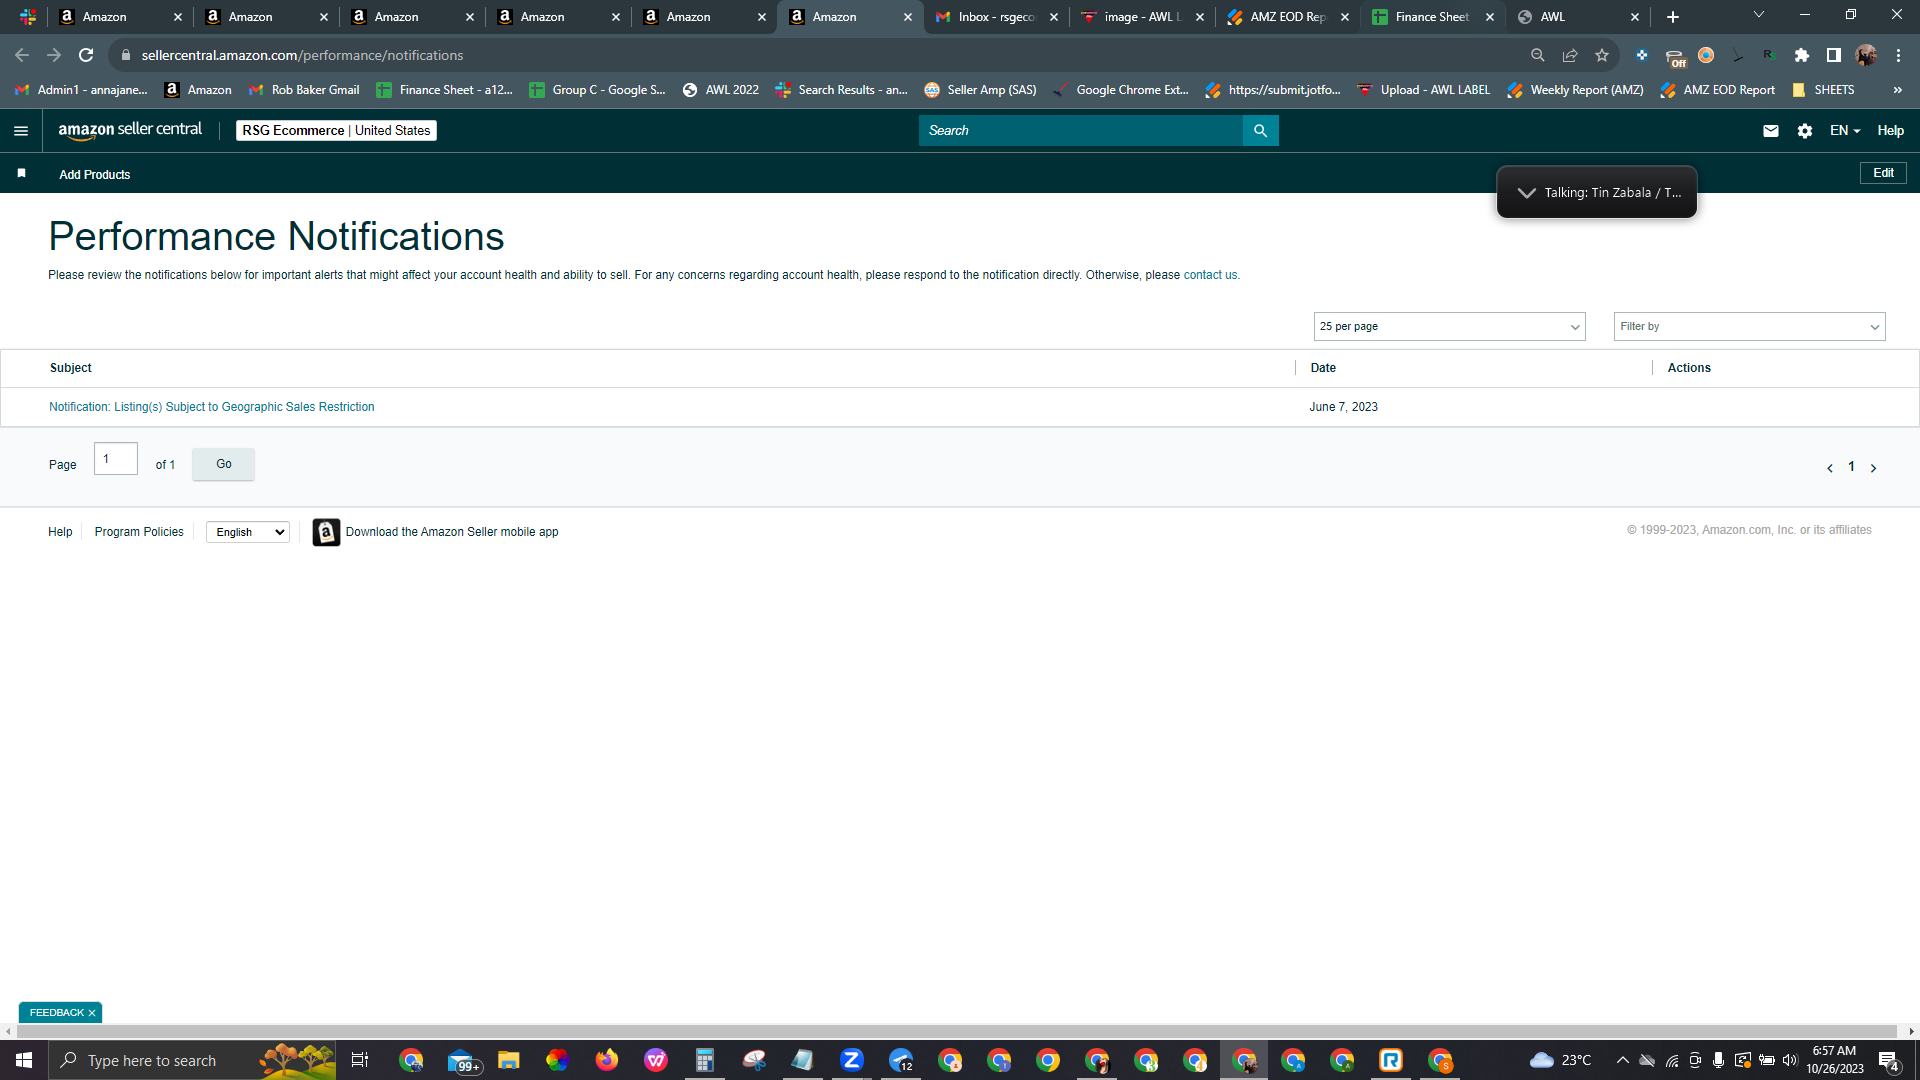Open the English language selector in the footer
Screen dimensions: 1920x1080
tap(248, 532)
